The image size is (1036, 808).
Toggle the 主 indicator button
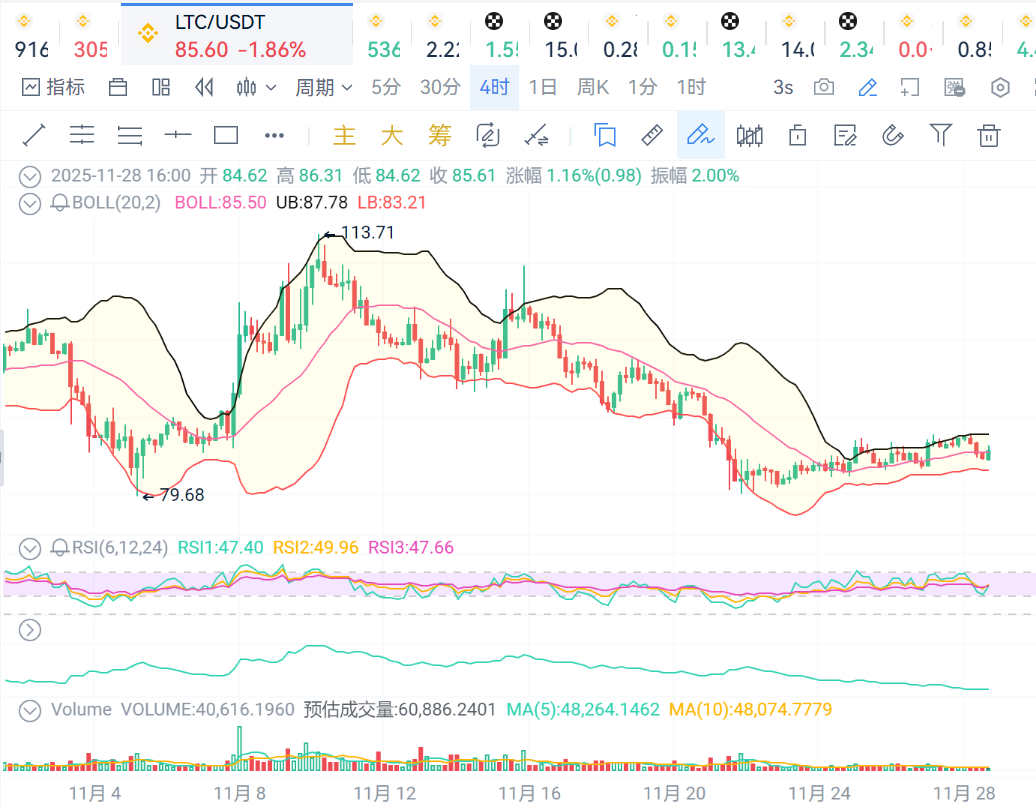(x=344, y=135)
